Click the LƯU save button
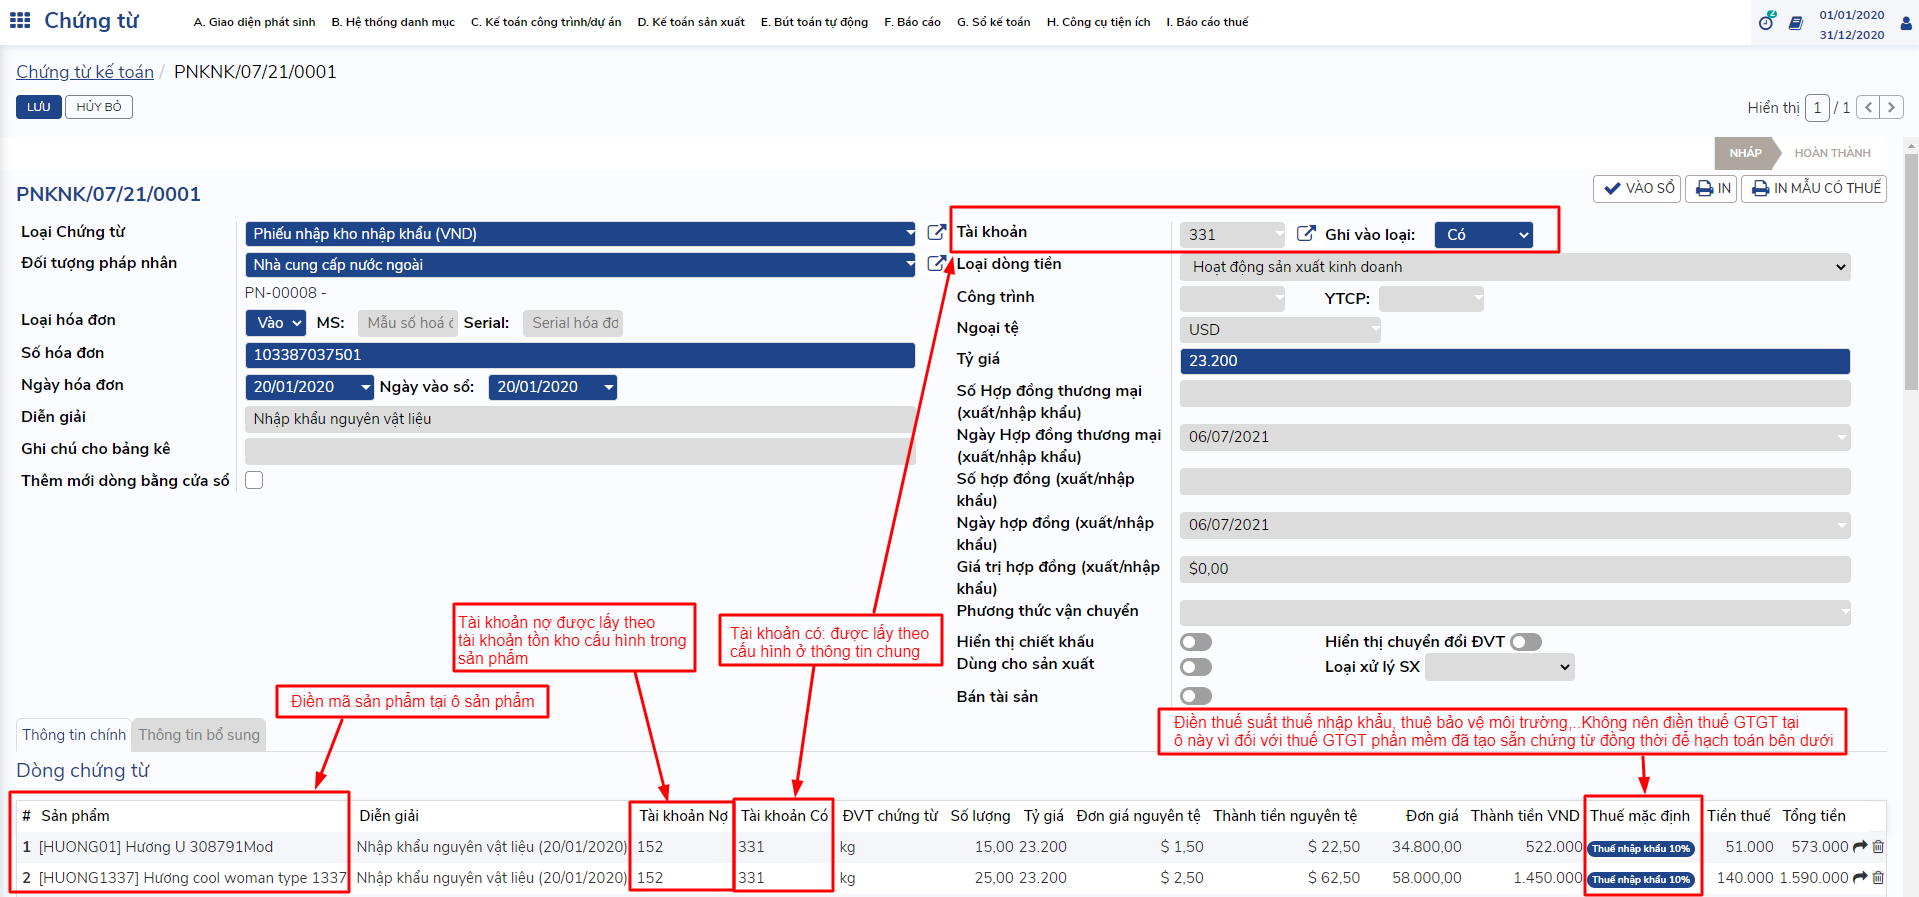 (x=39, y=107)
